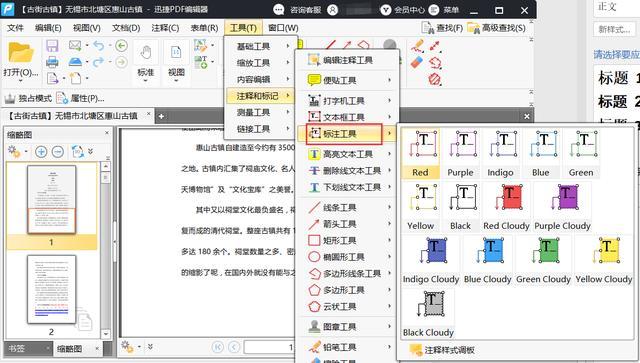Screen dimensions: 640x363
Task: Expand the 便贴工具 submenu
Action: (347, 80)
